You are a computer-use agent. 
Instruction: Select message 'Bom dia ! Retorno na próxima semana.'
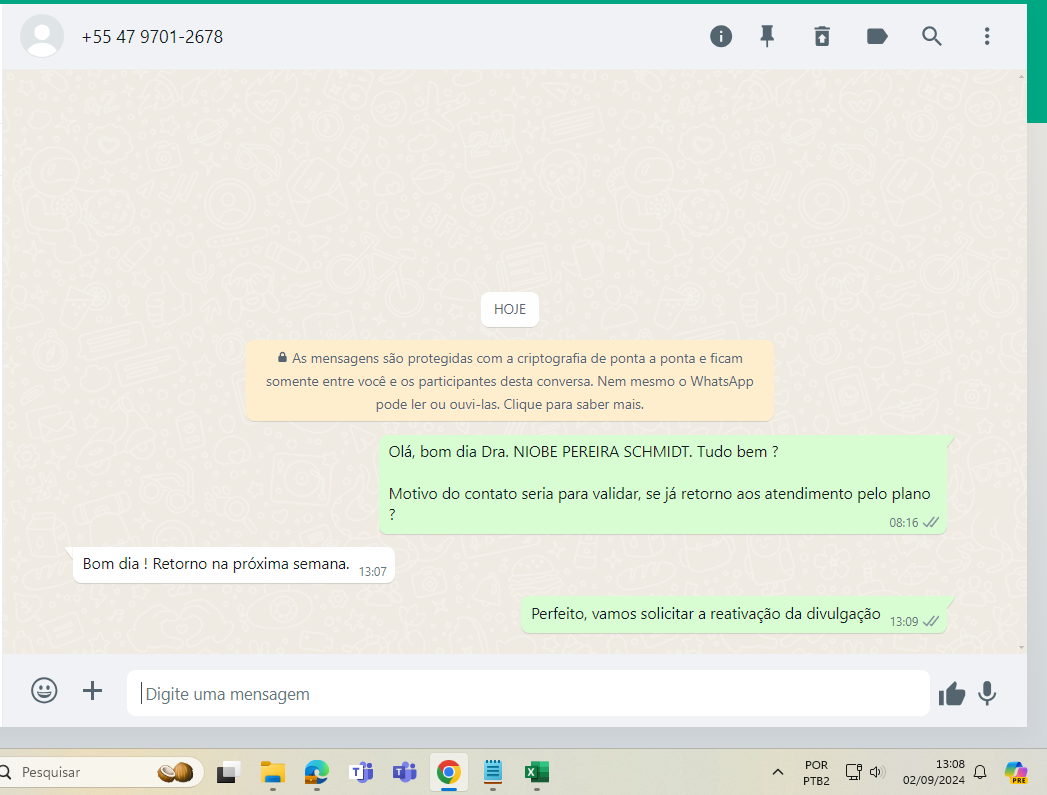coord(234,565)
